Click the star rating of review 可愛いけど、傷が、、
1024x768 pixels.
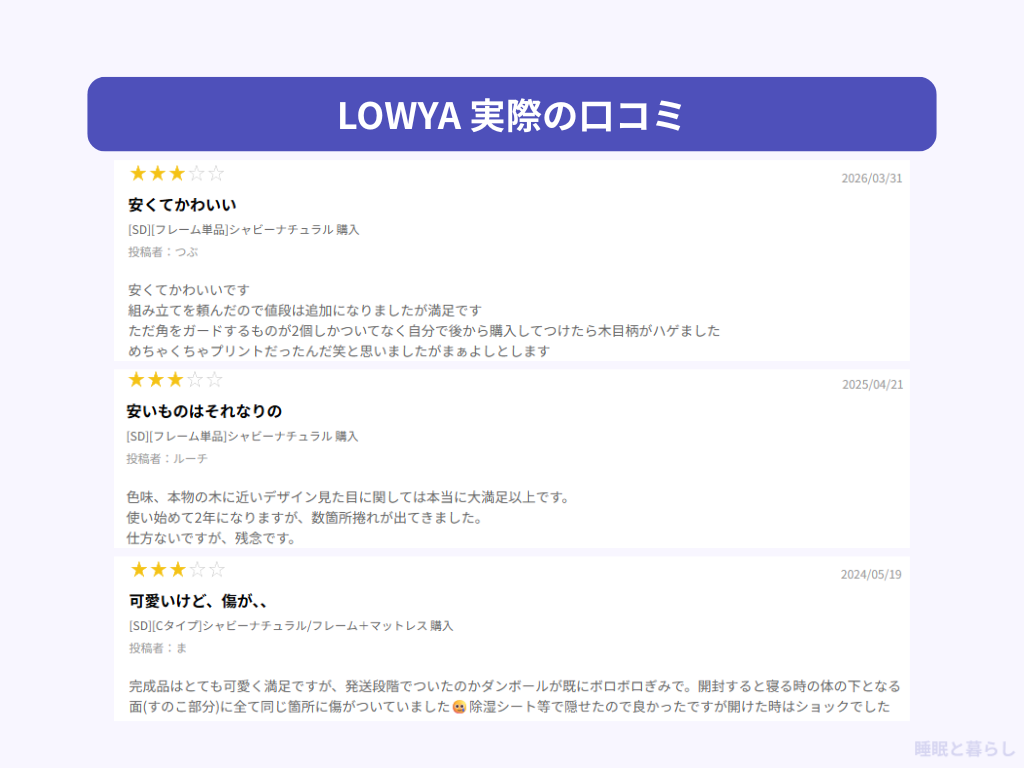point(178,570)
